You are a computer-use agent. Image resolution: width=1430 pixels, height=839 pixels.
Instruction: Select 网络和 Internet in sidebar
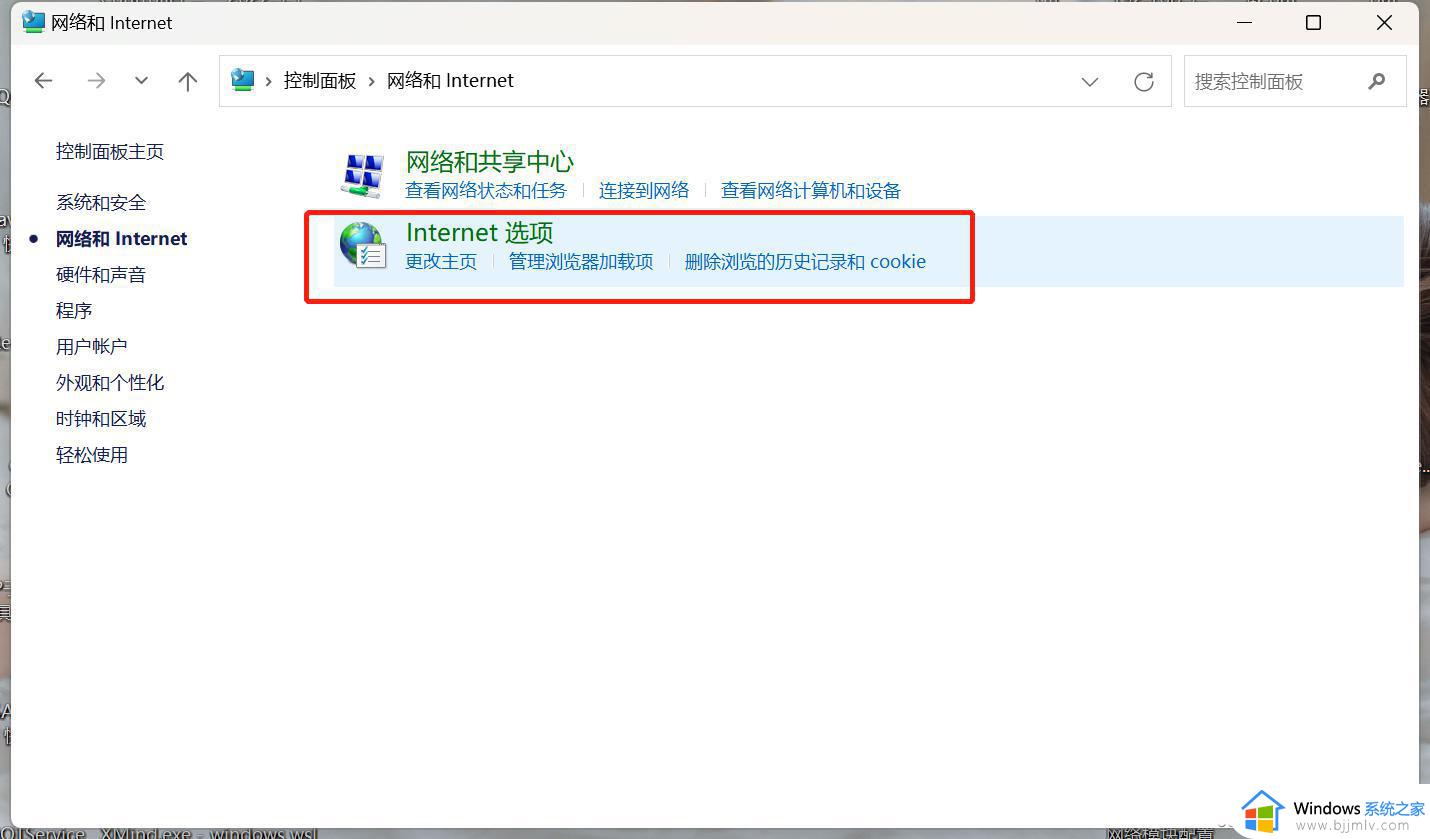122,238
